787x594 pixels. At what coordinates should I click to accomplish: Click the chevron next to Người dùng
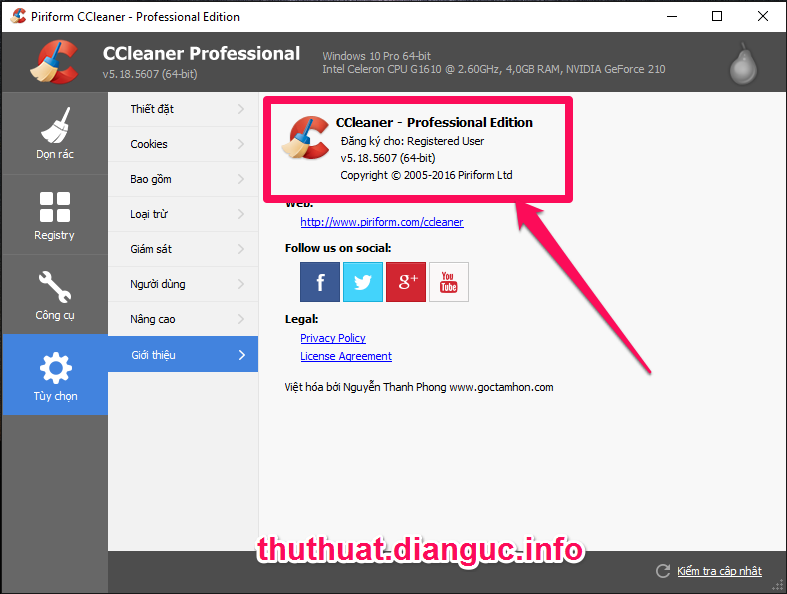tap(241, 284)
